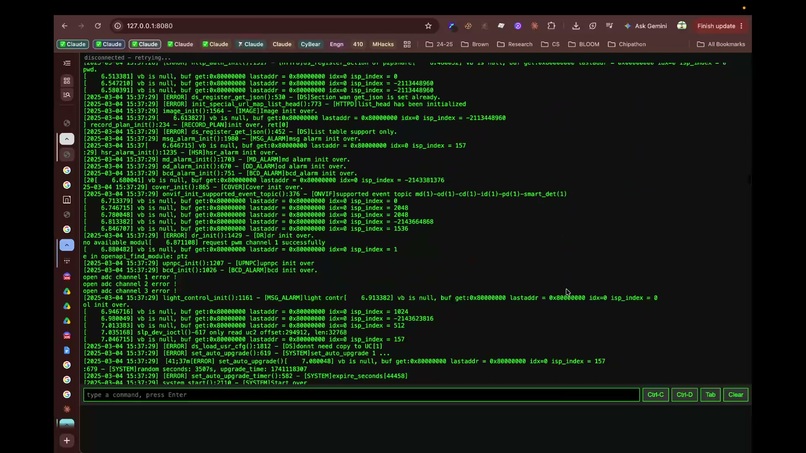Click the onvif_init_supported_event_topic log line
806x453 pixels.
325,194
